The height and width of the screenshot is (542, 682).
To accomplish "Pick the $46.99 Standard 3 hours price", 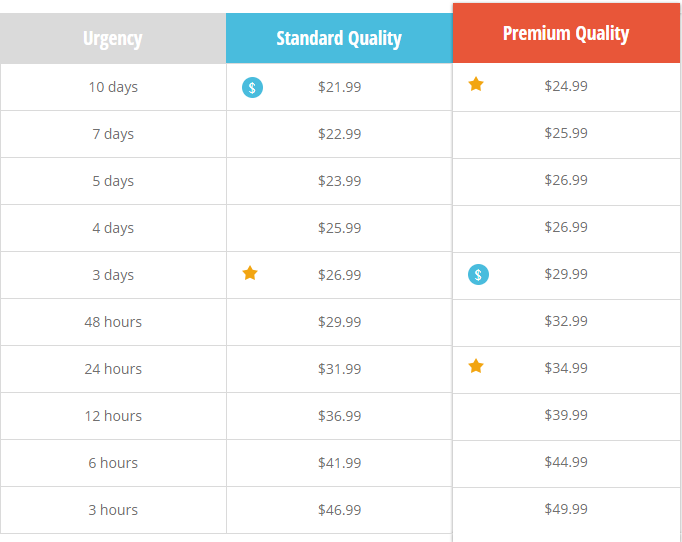I will pos(339,510).
